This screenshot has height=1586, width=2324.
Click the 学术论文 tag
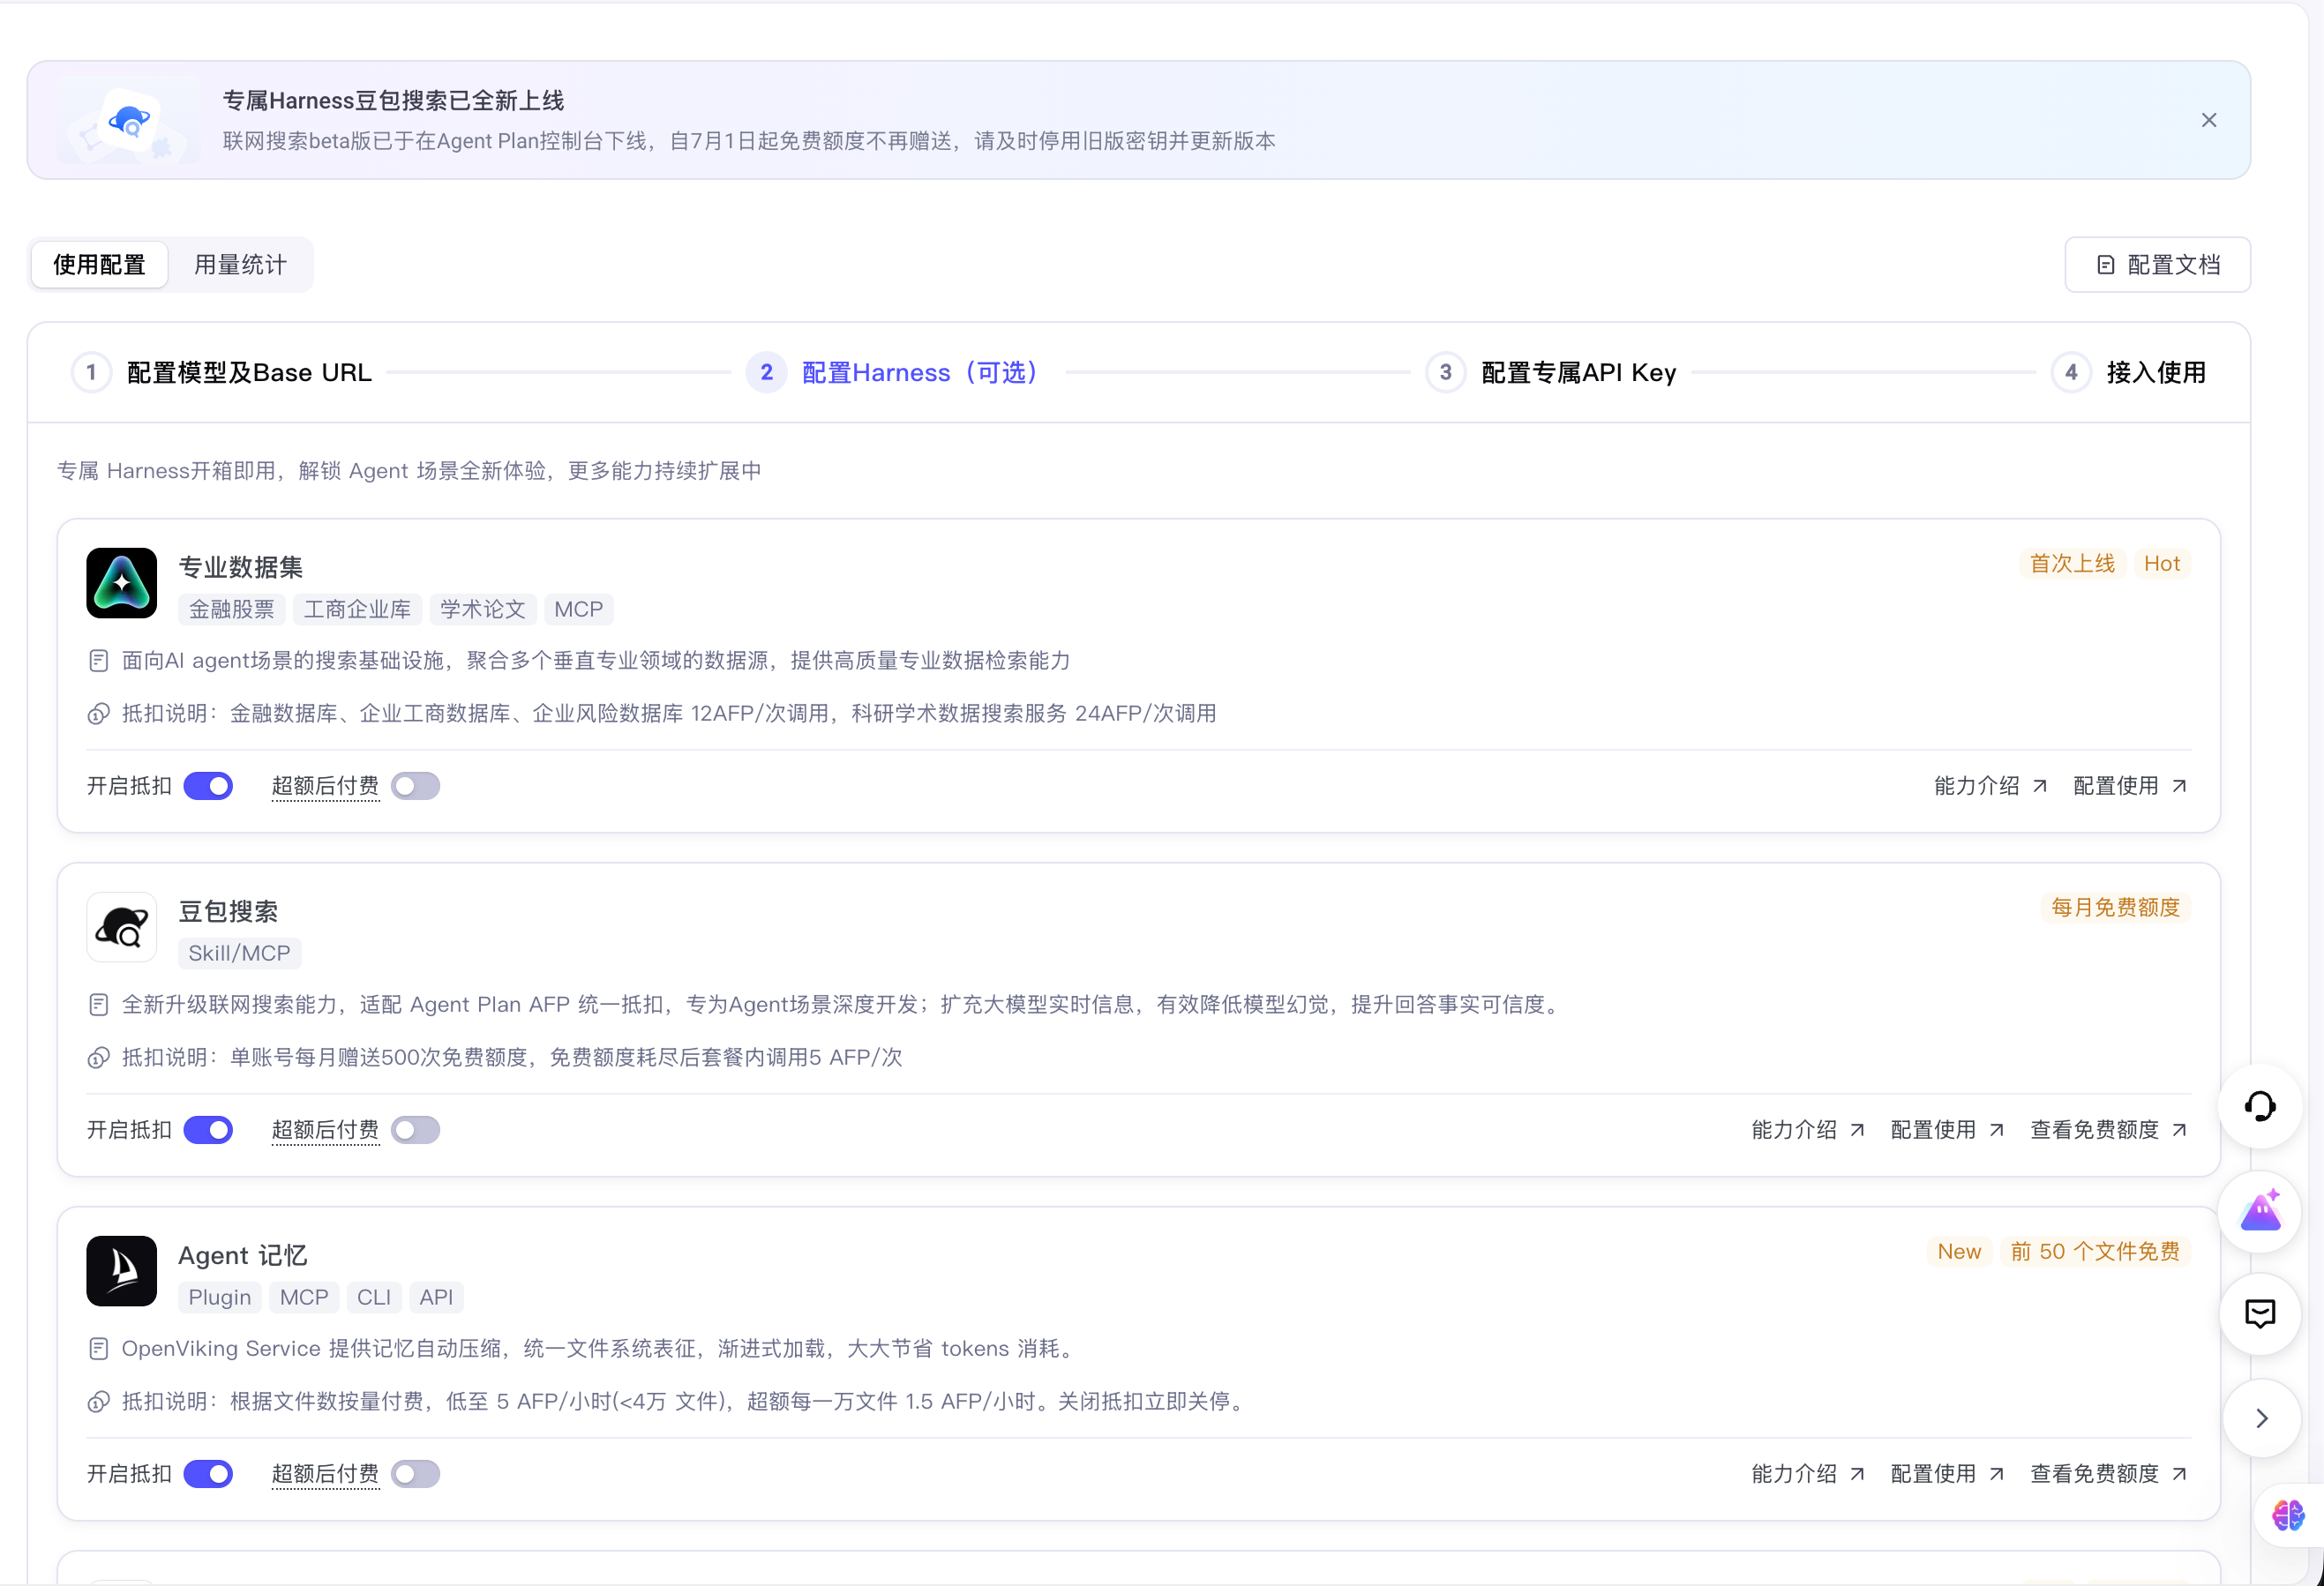(x=483, y=609)
